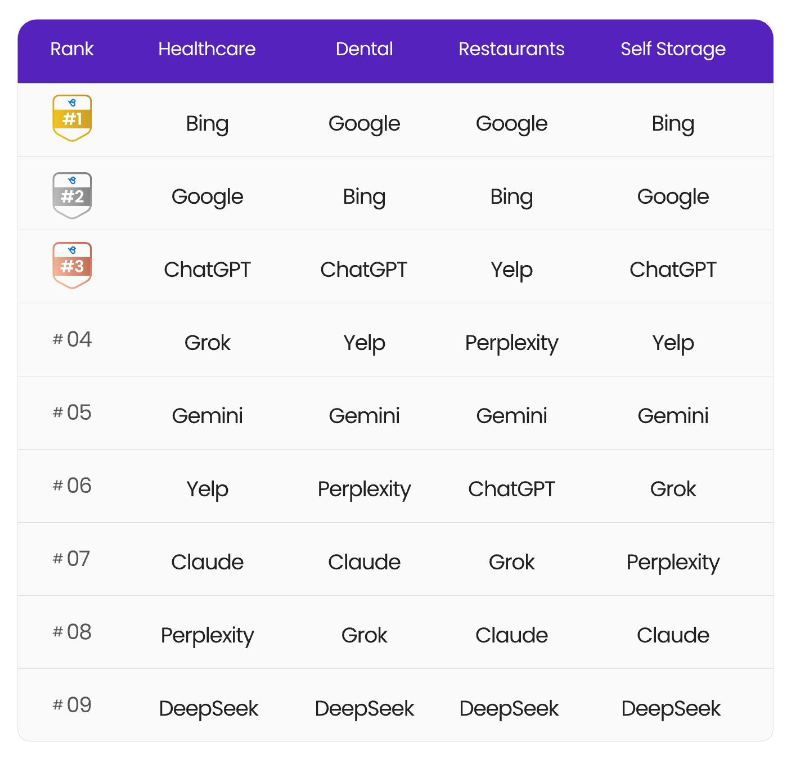The height and width of the screenshot is (769, 794).
Task: Click Claude in the Healthcare column
Action: point(207,562)
